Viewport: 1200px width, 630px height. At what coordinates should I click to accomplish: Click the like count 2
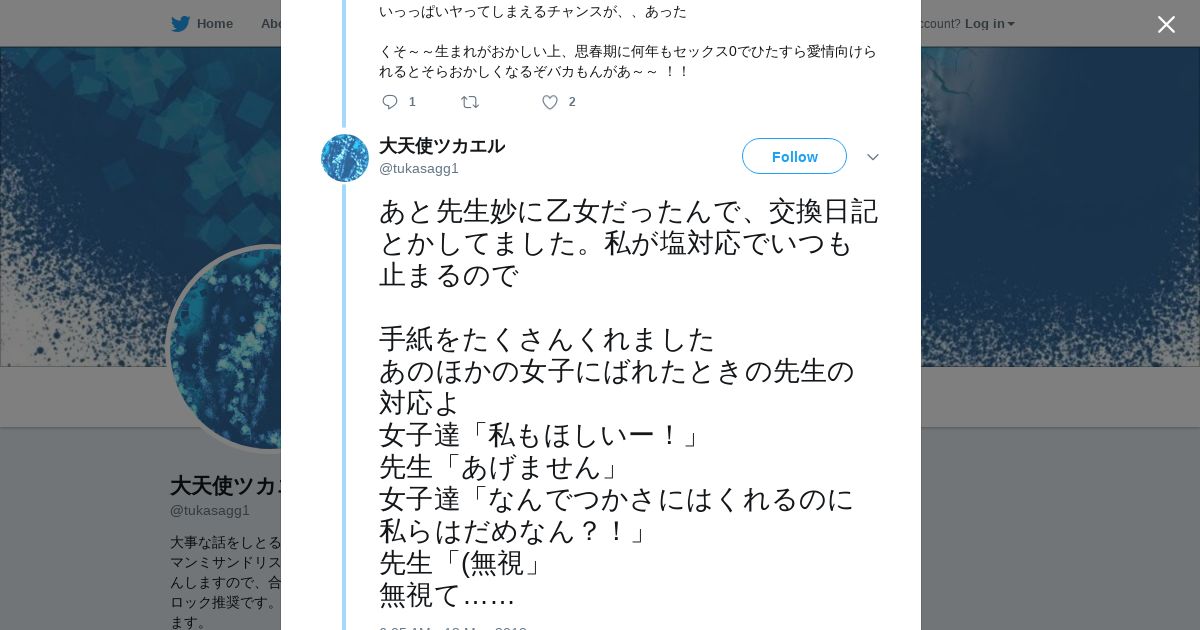tap(572, 102)
